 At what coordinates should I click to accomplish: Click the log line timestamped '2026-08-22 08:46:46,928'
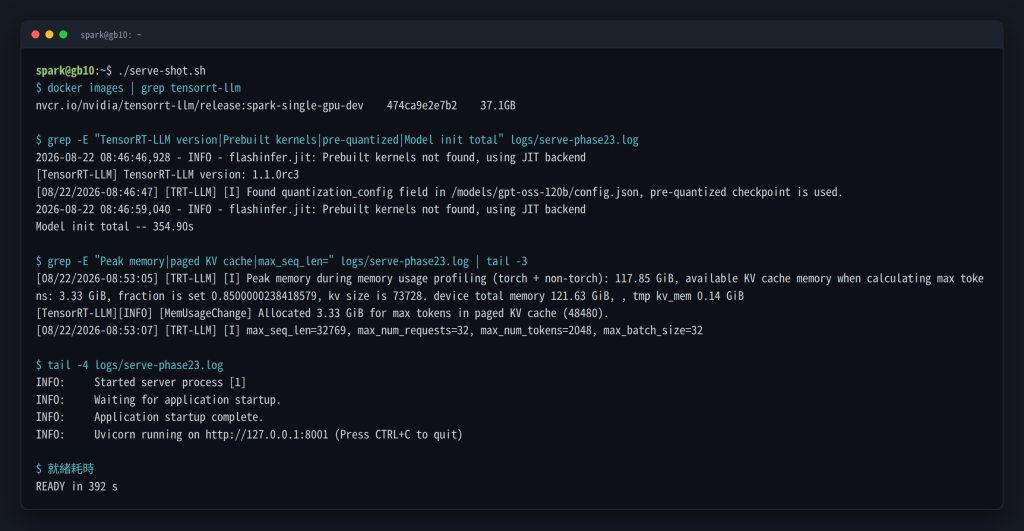311,157
